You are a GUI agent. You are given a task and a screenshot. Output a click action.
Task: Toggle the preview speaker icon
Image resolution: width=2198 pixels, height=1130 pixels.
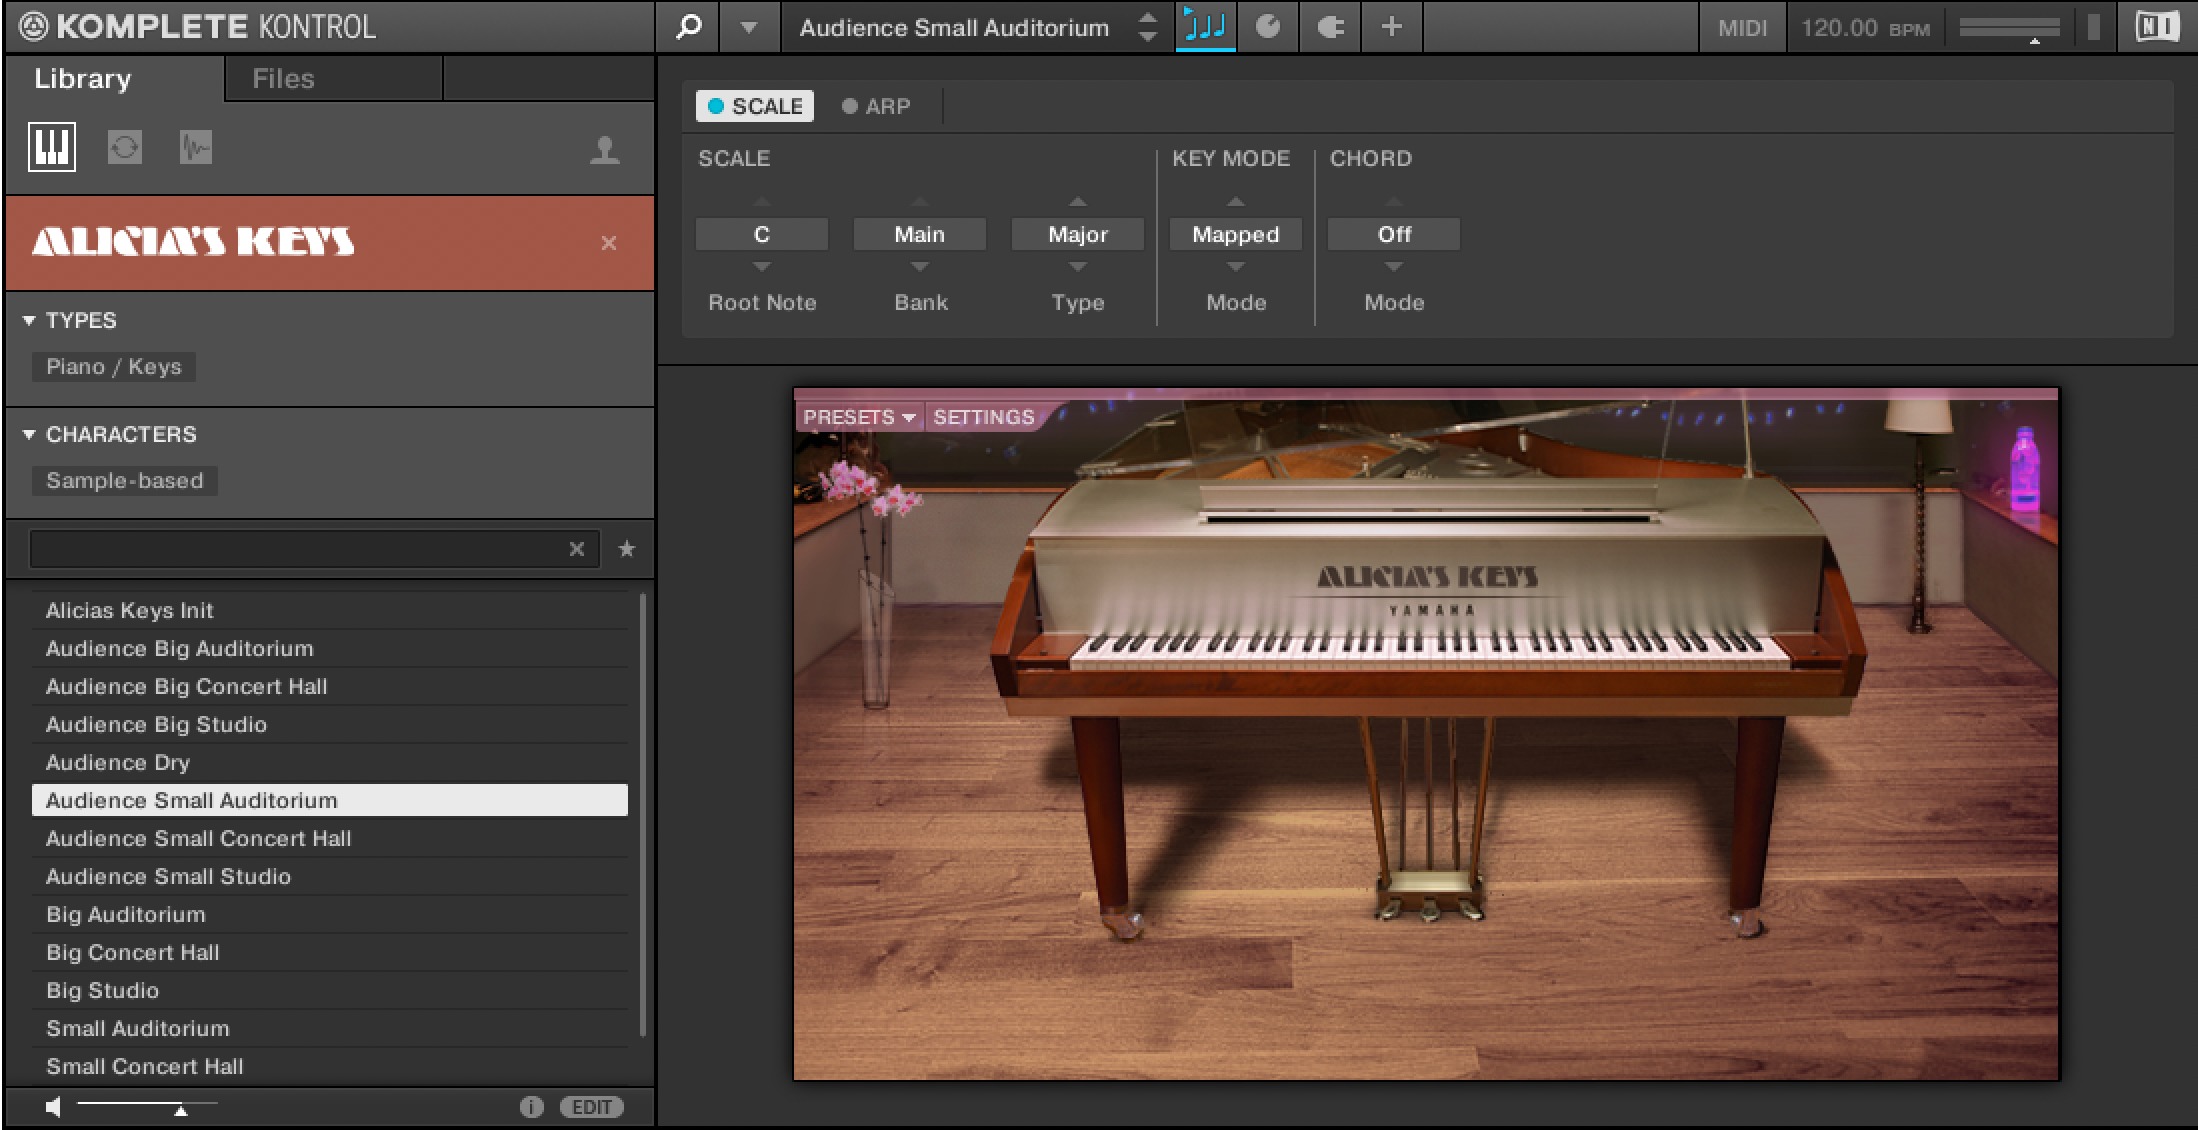pyautogui.click(x=54, y=1107)
